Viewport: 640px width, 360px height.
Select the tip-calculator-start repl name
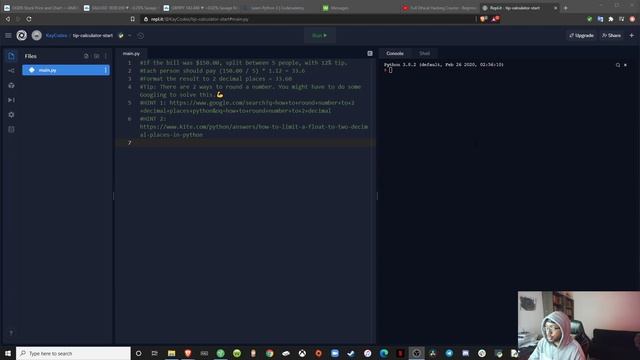[x=93, y=36]
